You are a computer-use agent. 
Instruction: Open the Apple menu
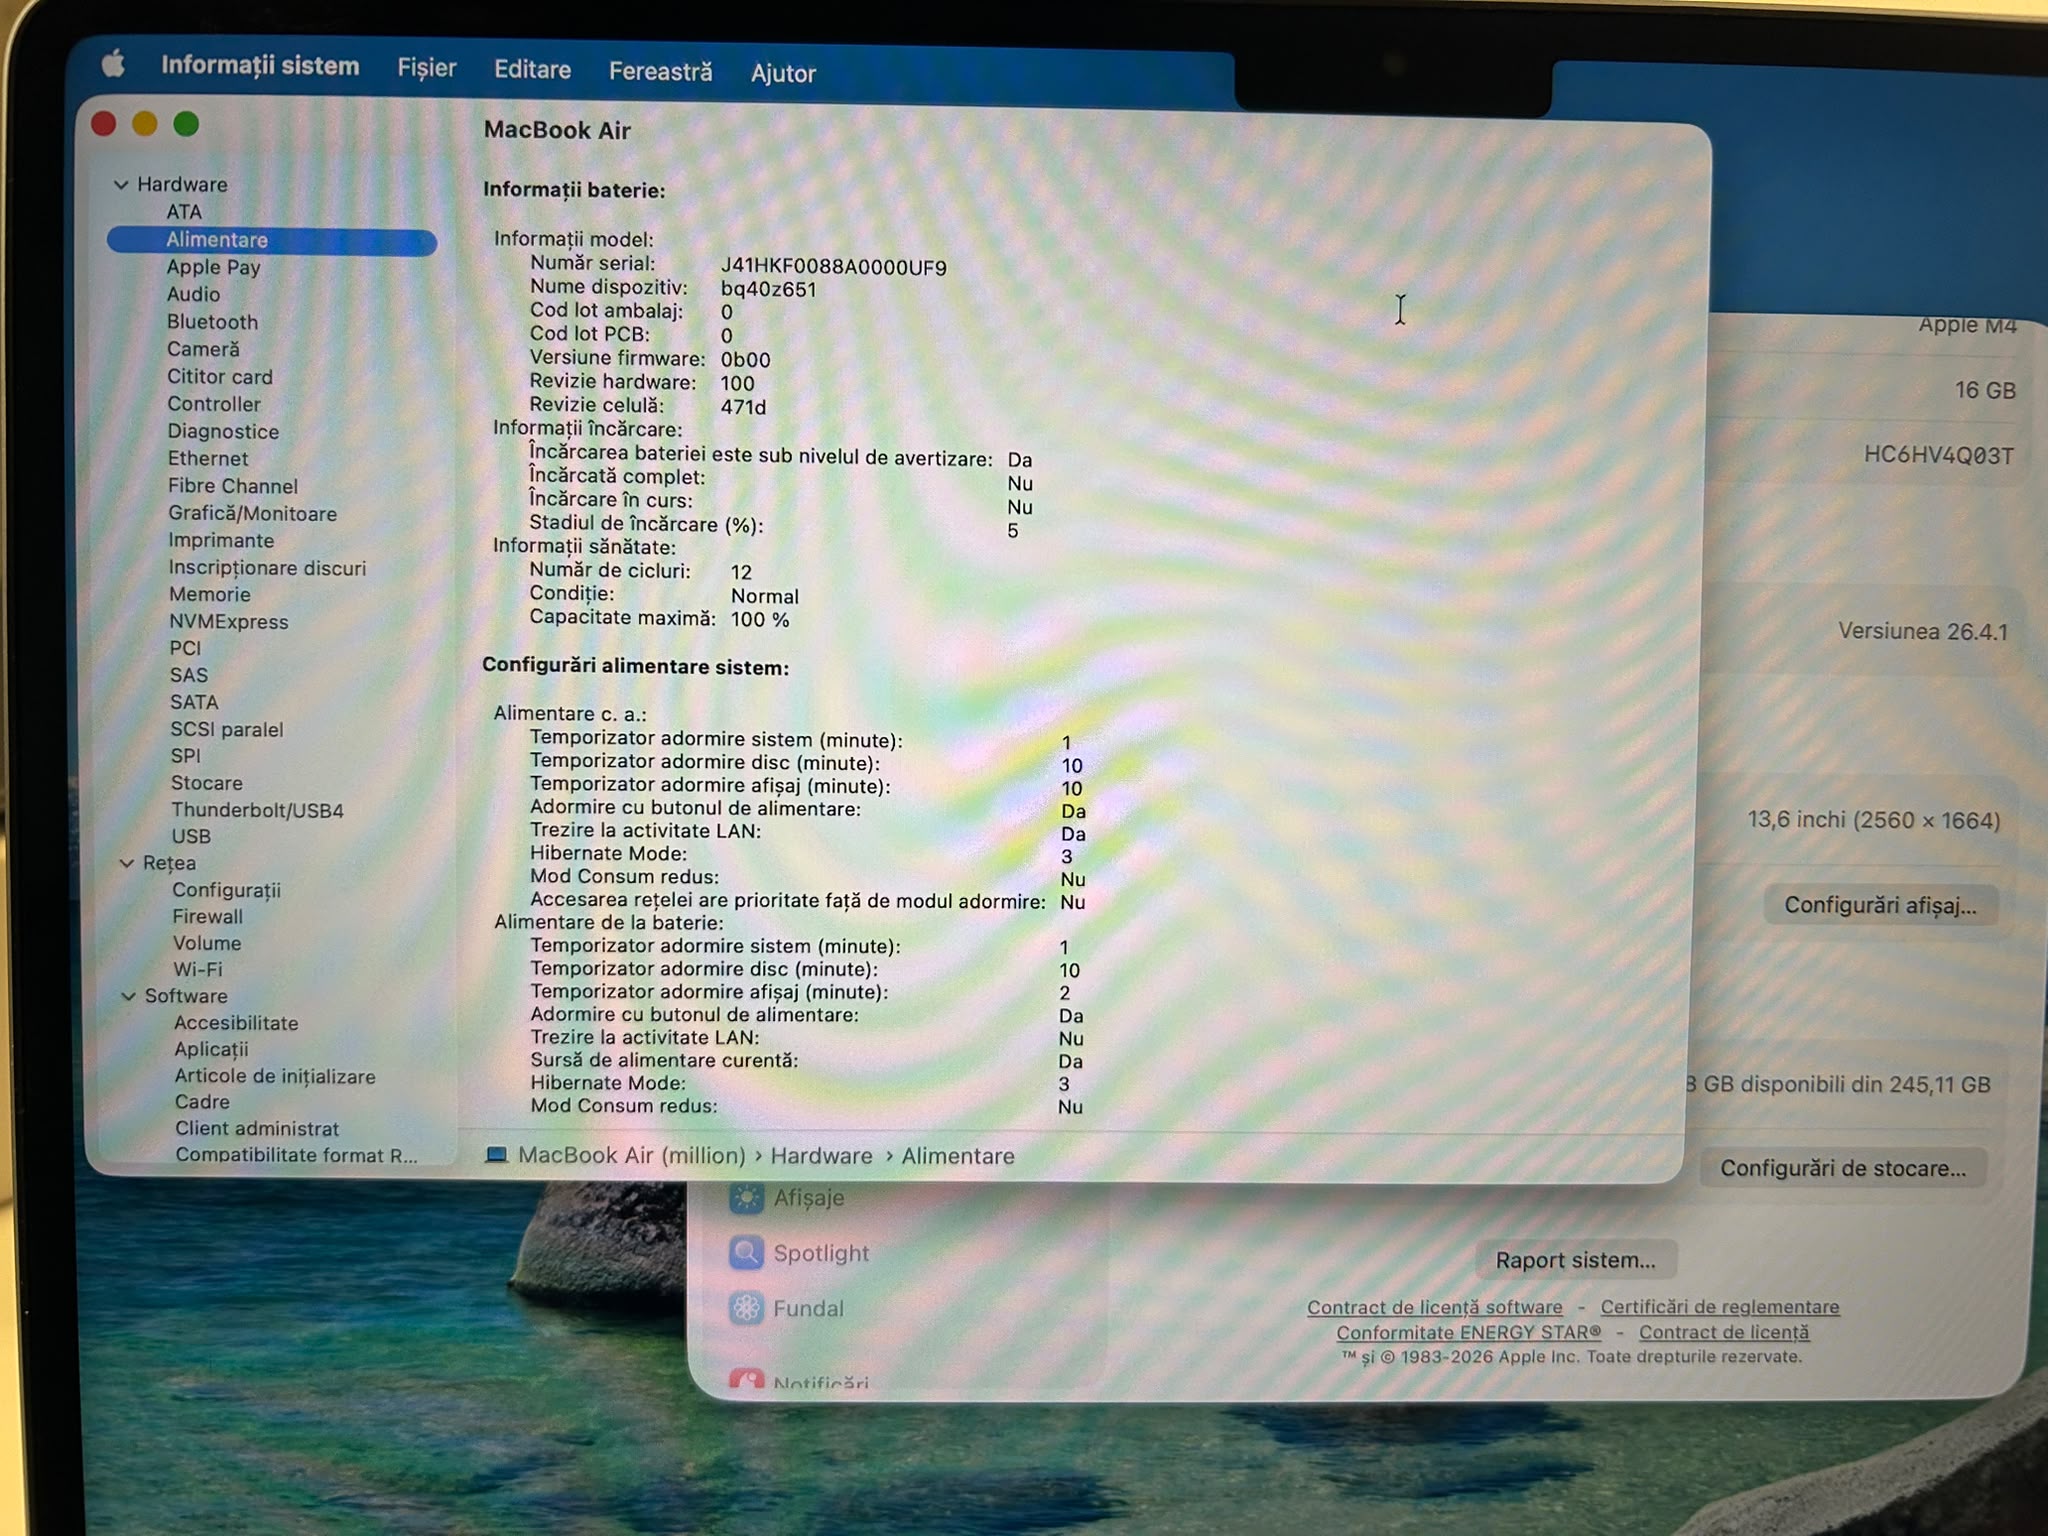click(114, 65)
